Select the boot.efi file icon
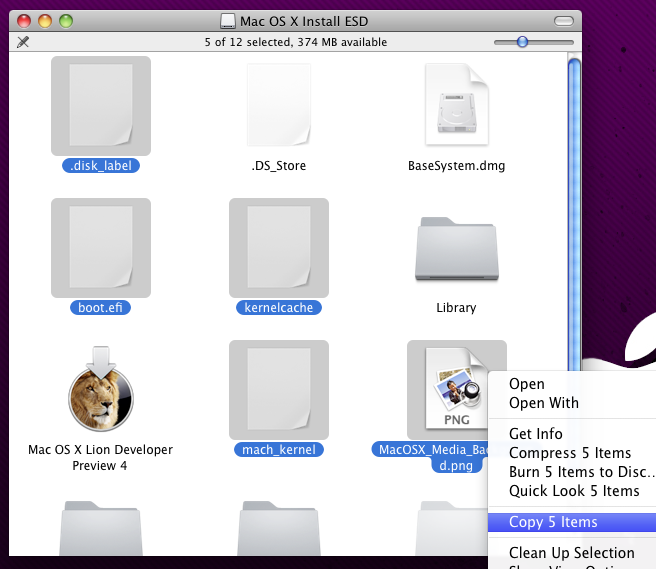This screenshot has width=656, height=569. tap(101, 248)
